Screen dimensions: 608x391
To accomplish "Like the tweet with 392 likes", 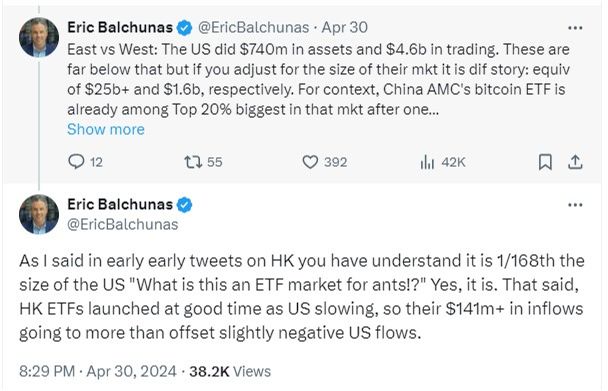I will 325,162.
